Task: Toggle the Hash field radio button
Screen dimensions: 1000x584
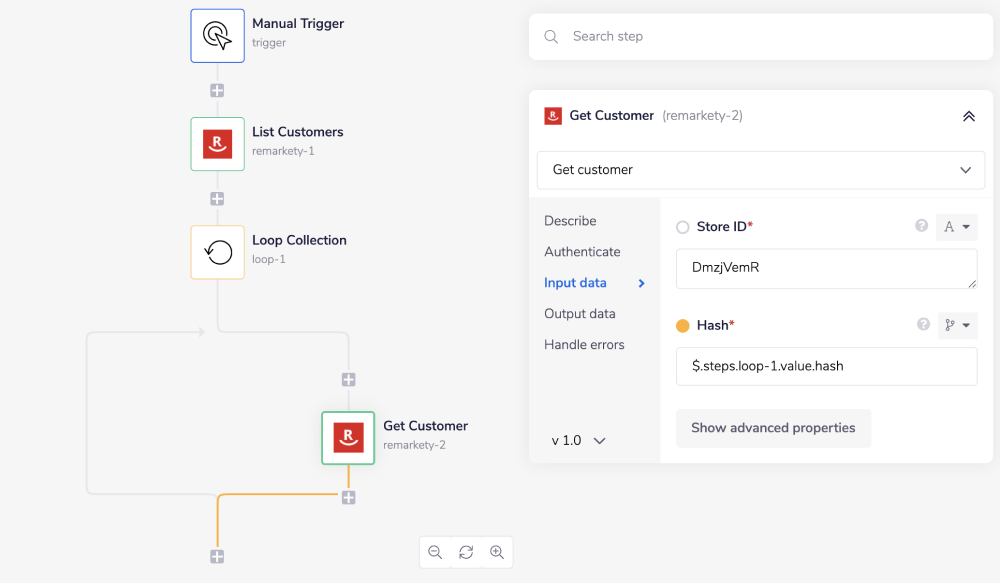Action: [x=683, y=326]
